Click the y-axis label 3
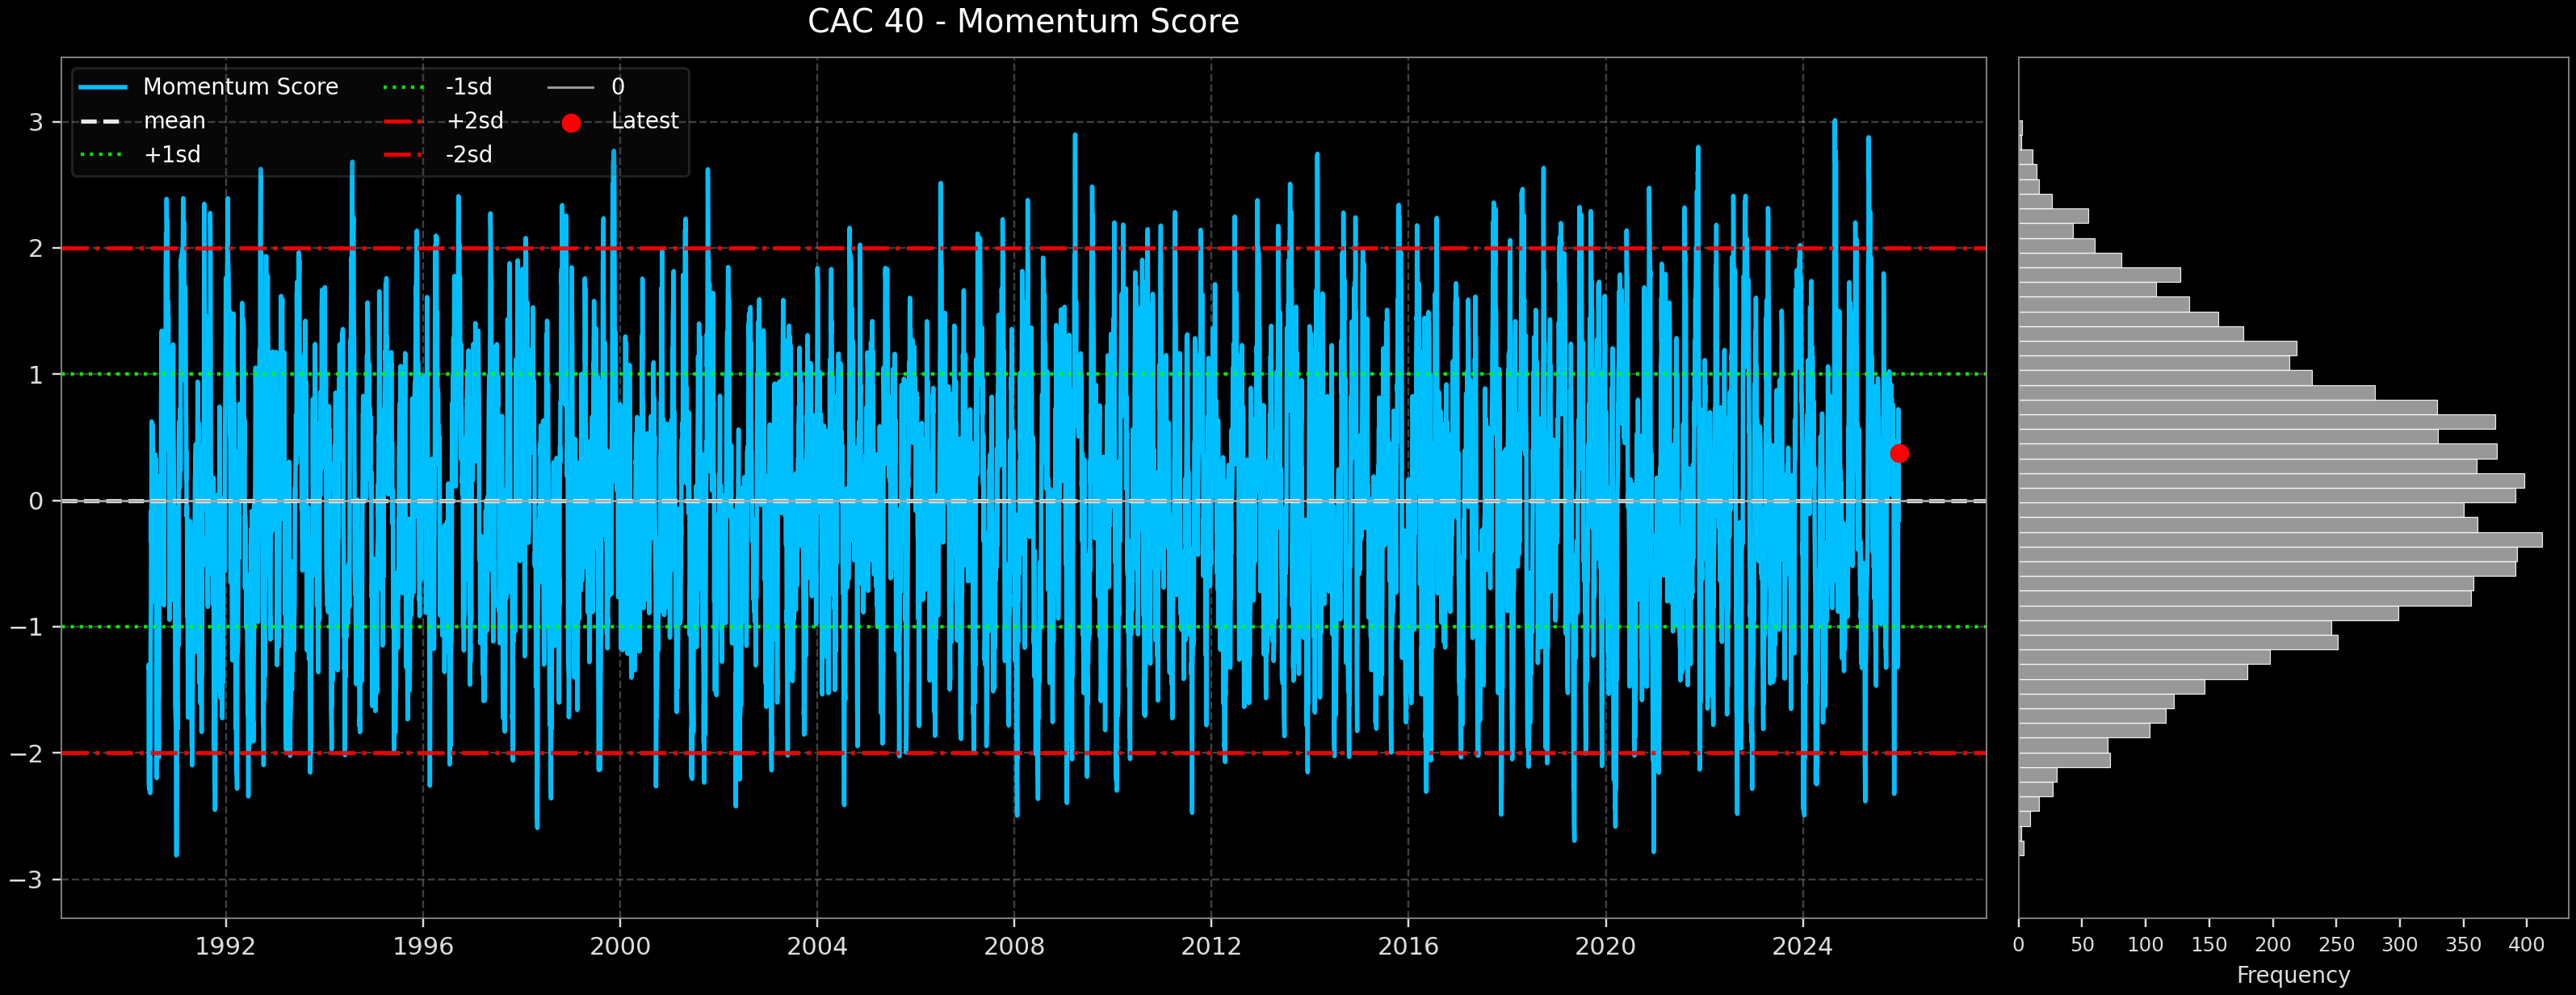The width and height of the screenshot is (2576, 995). click(36, 122)
